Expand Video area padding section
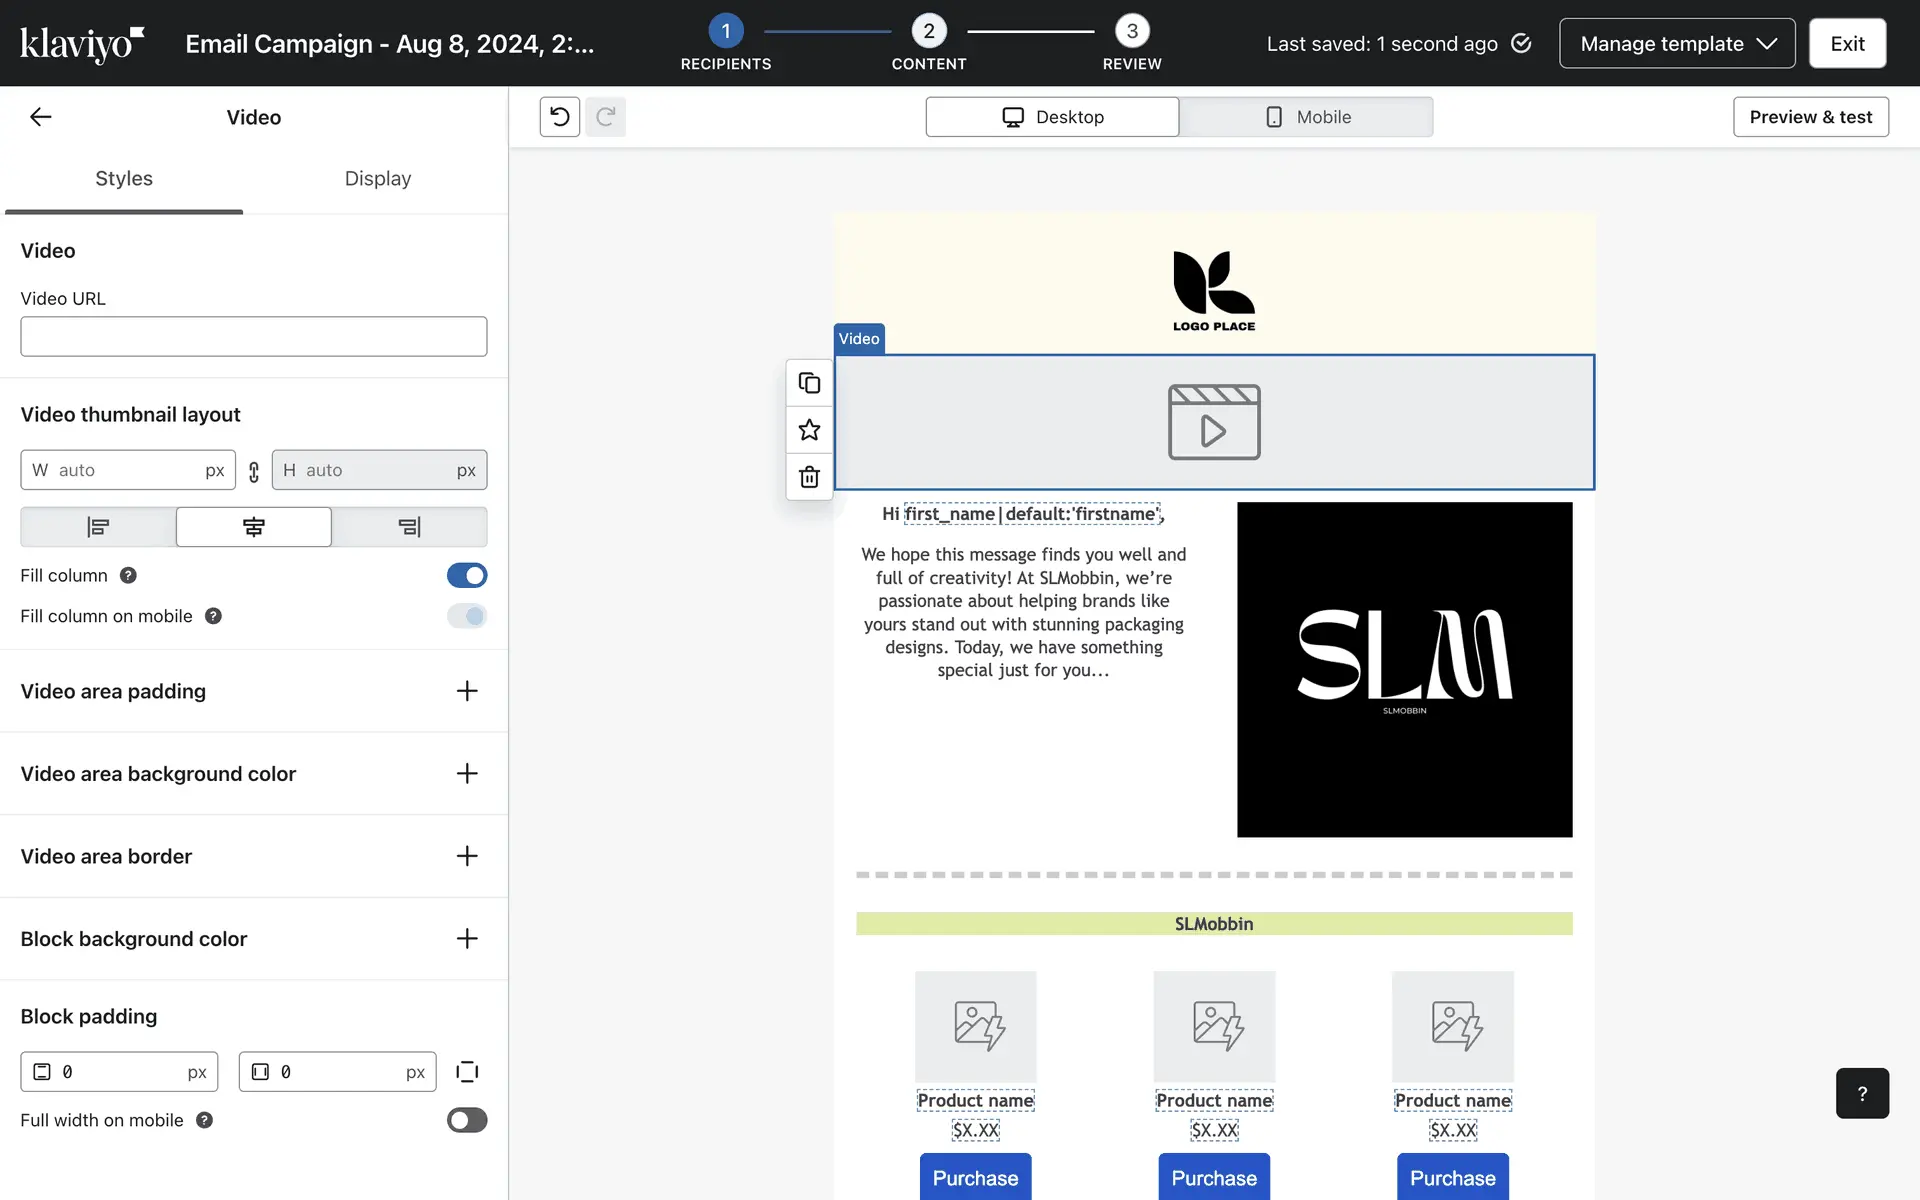1920x1200 pixels. (467, 691)
